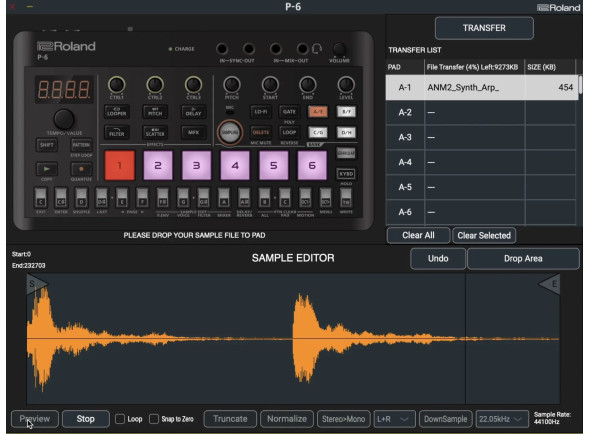Click the DownSample button
The height and width of the screenshot is (434, 590).
pos(446,419)
